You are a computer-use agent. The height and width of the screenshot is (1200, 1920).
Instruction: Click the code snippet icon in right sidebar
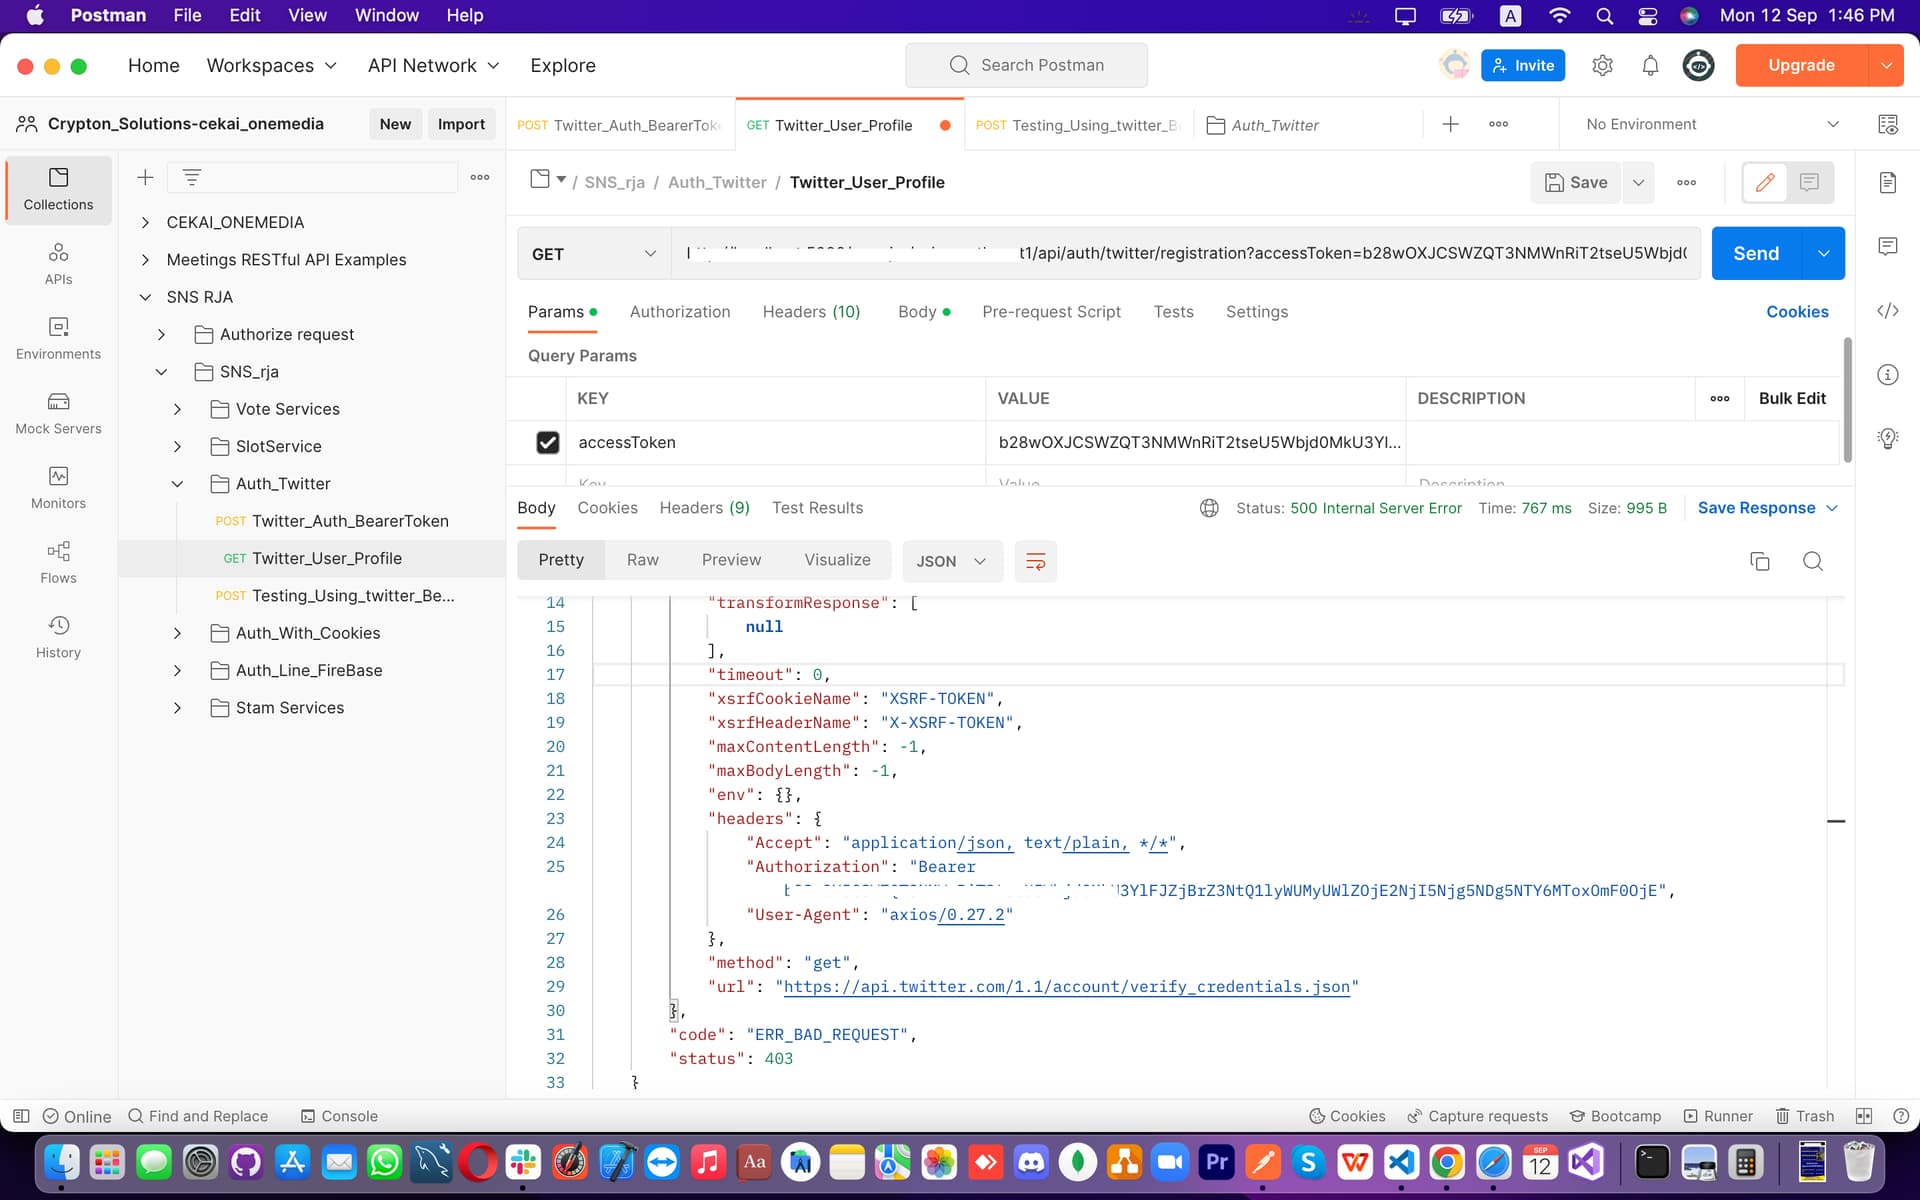(x=1887, y=311)
